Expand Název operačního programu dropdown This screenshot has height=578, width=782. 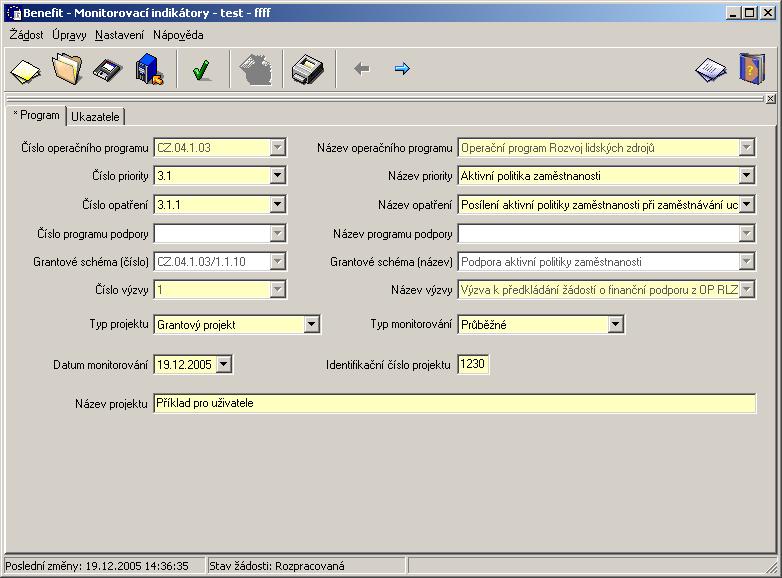[746, 148]
